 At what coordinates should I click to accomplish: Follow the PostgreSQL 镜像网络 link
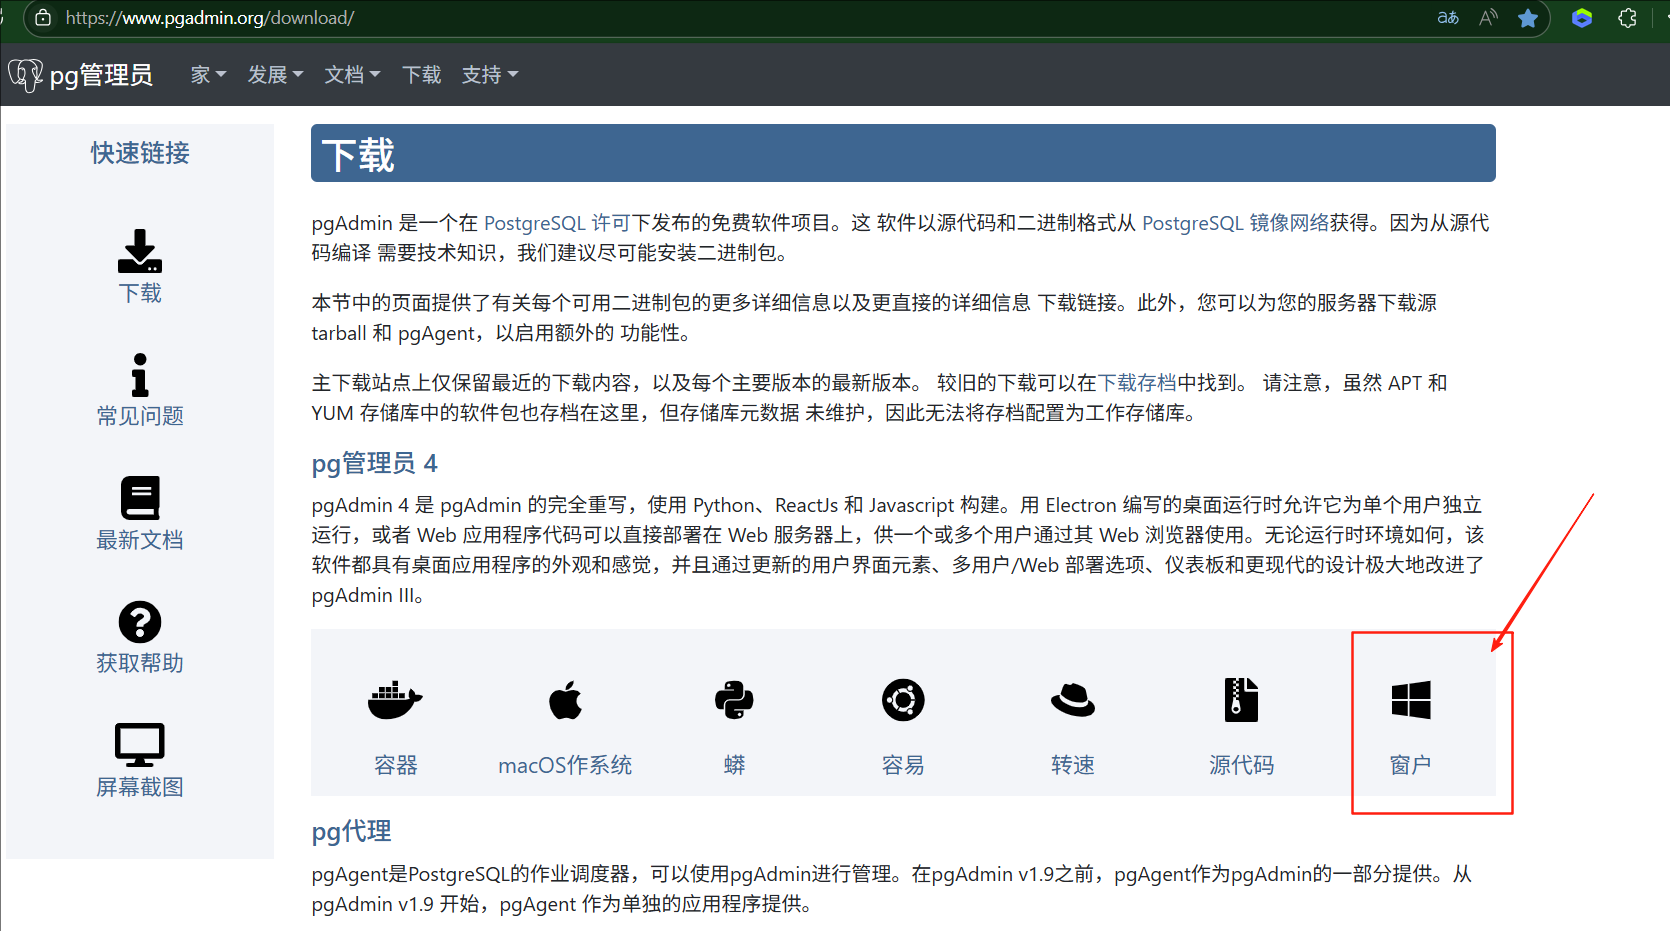click(x=1236, y=223)
